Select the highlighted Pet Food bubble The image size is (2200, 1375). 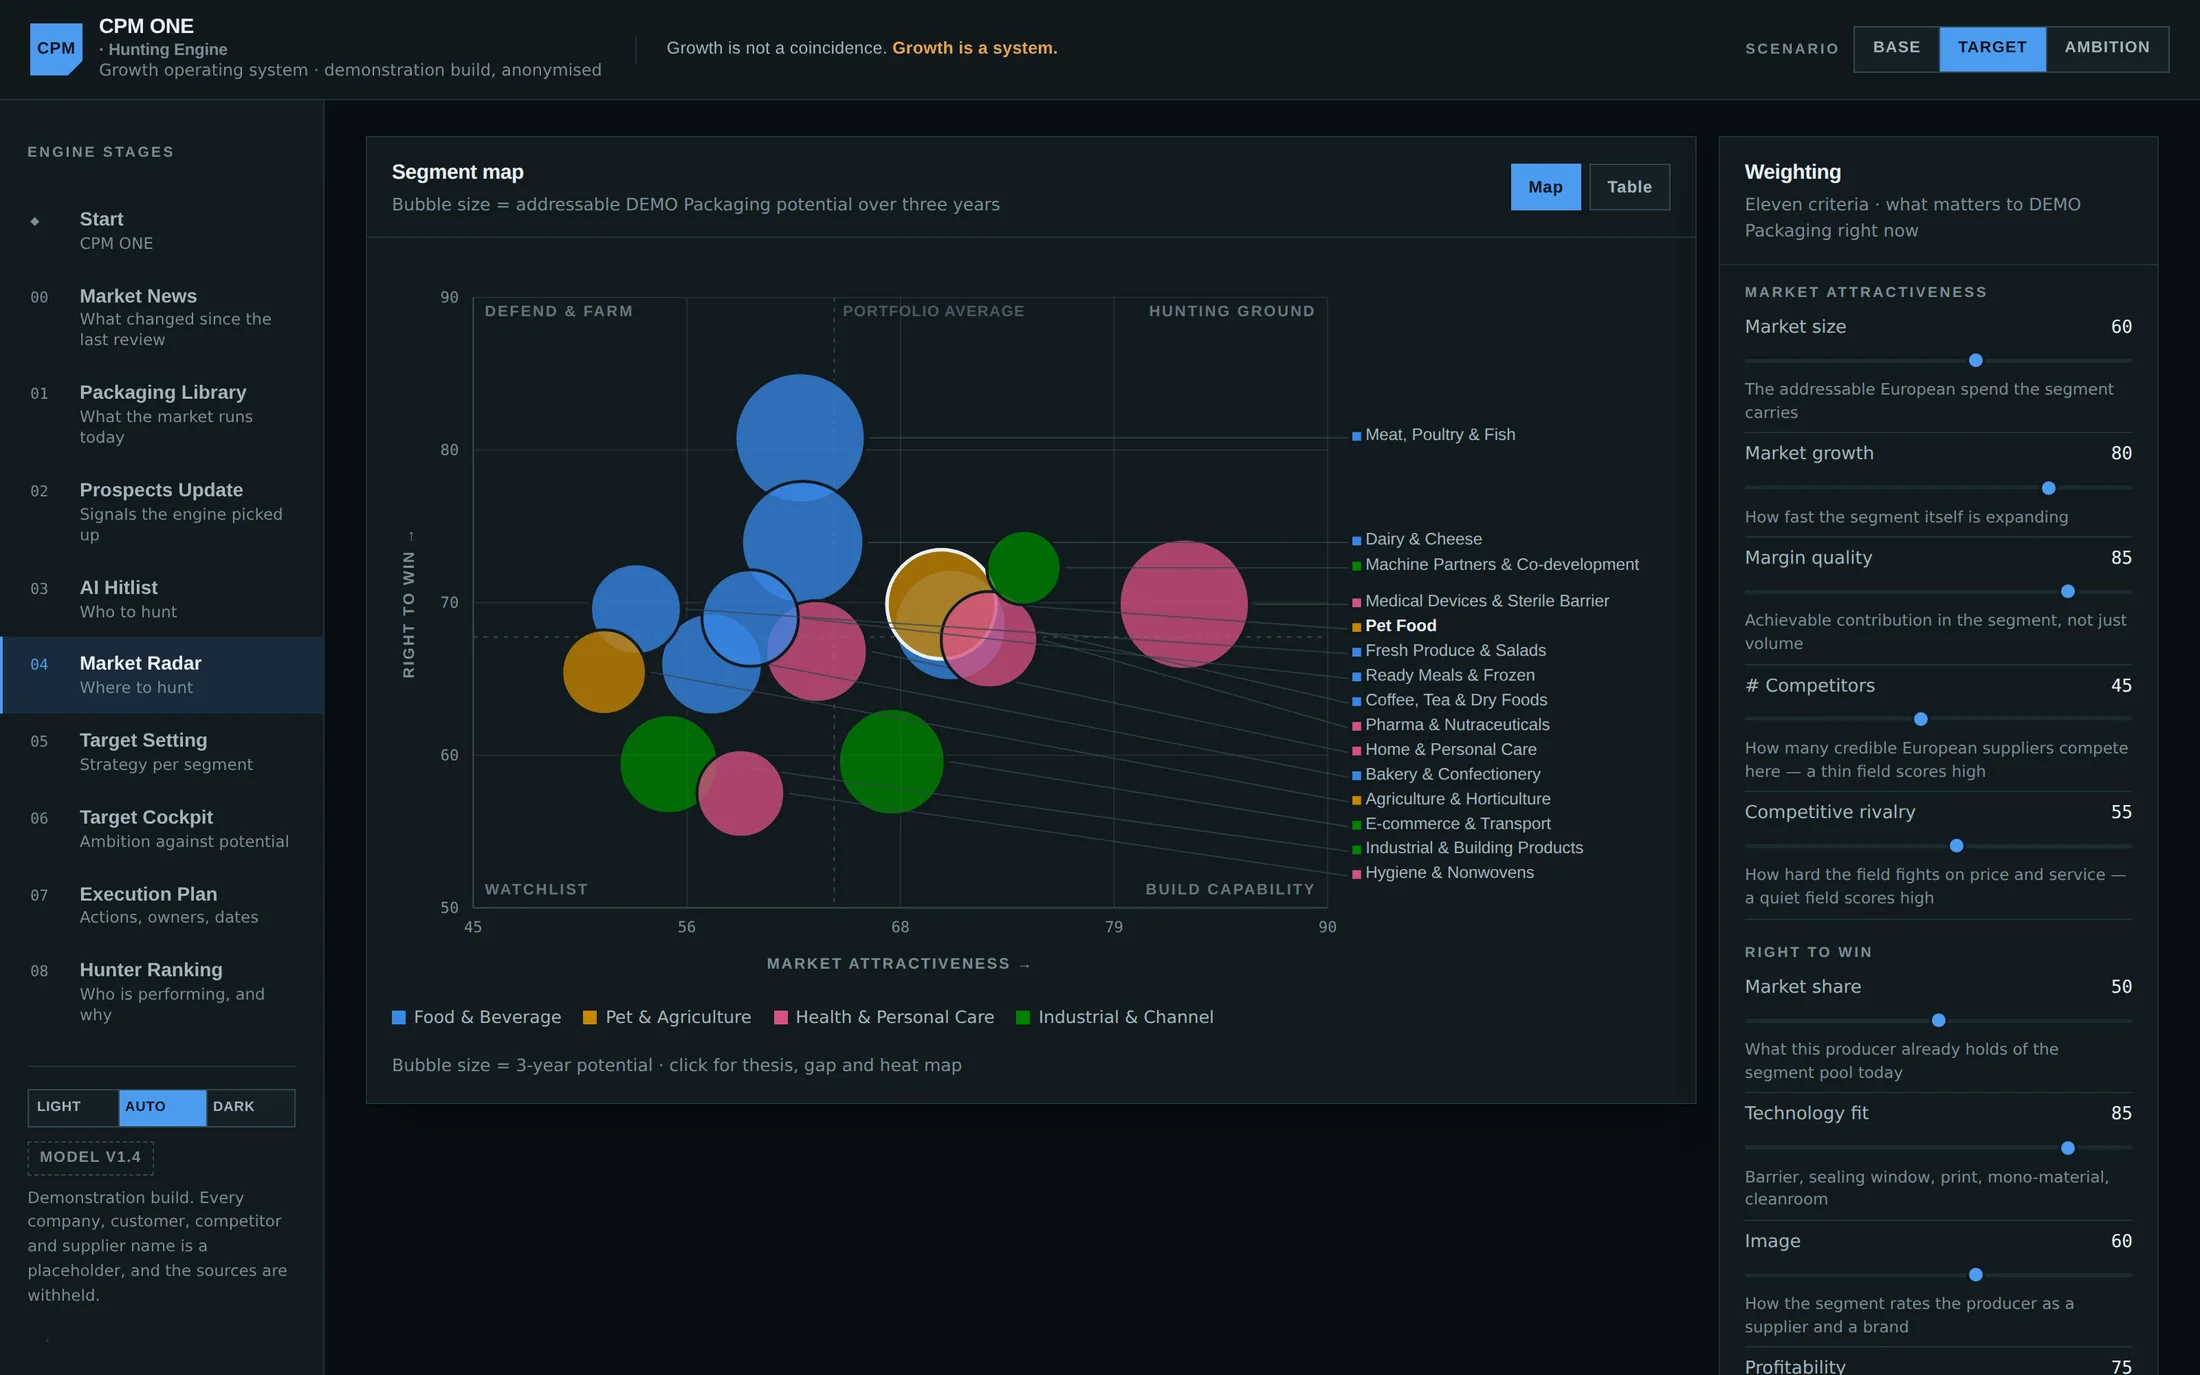940,604
